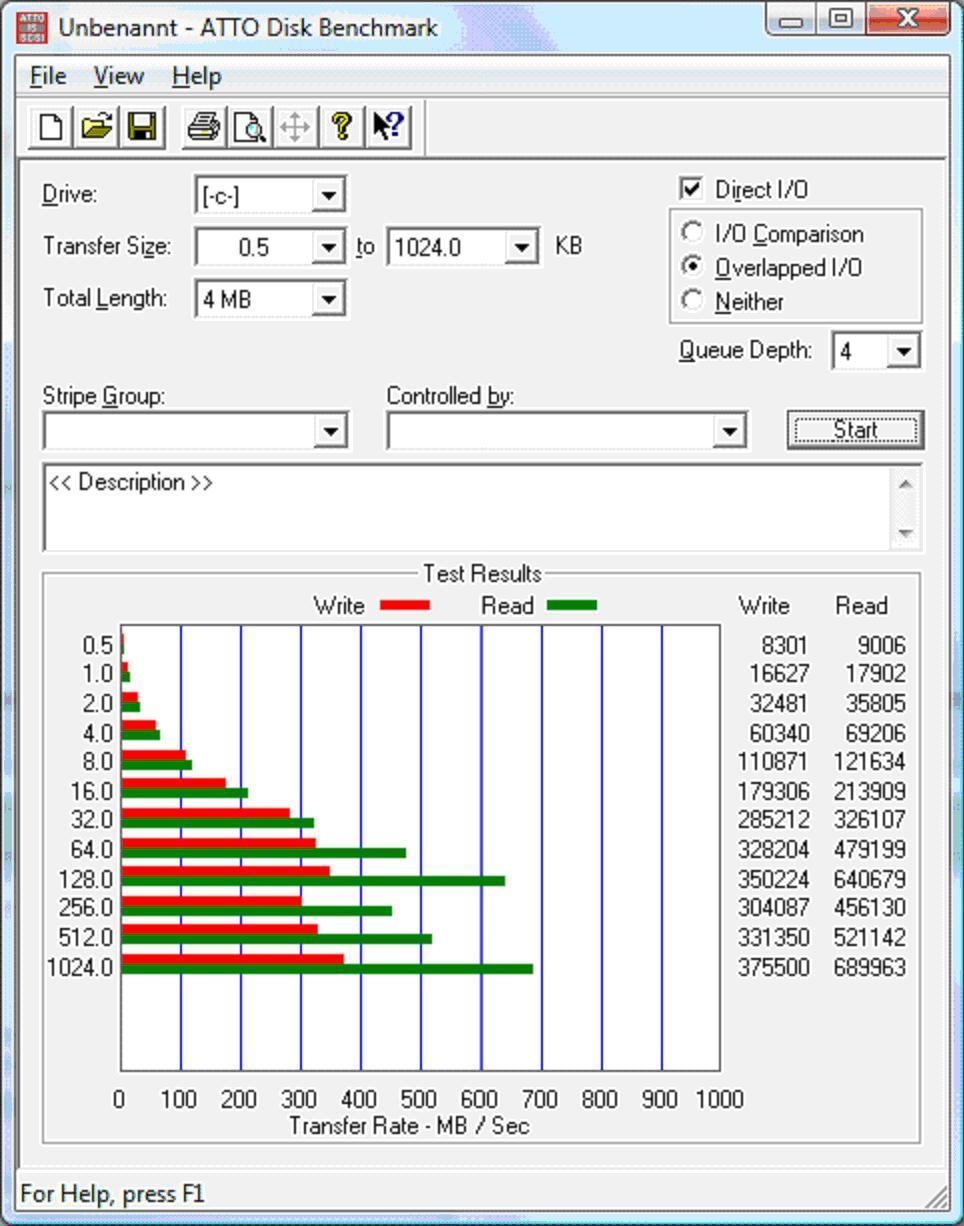Image resolution: width=964 pixels, height=1226 pixels.
Task: Click the Save floppy disk icon
Action: pyautogui.click(x=142, y=127)
